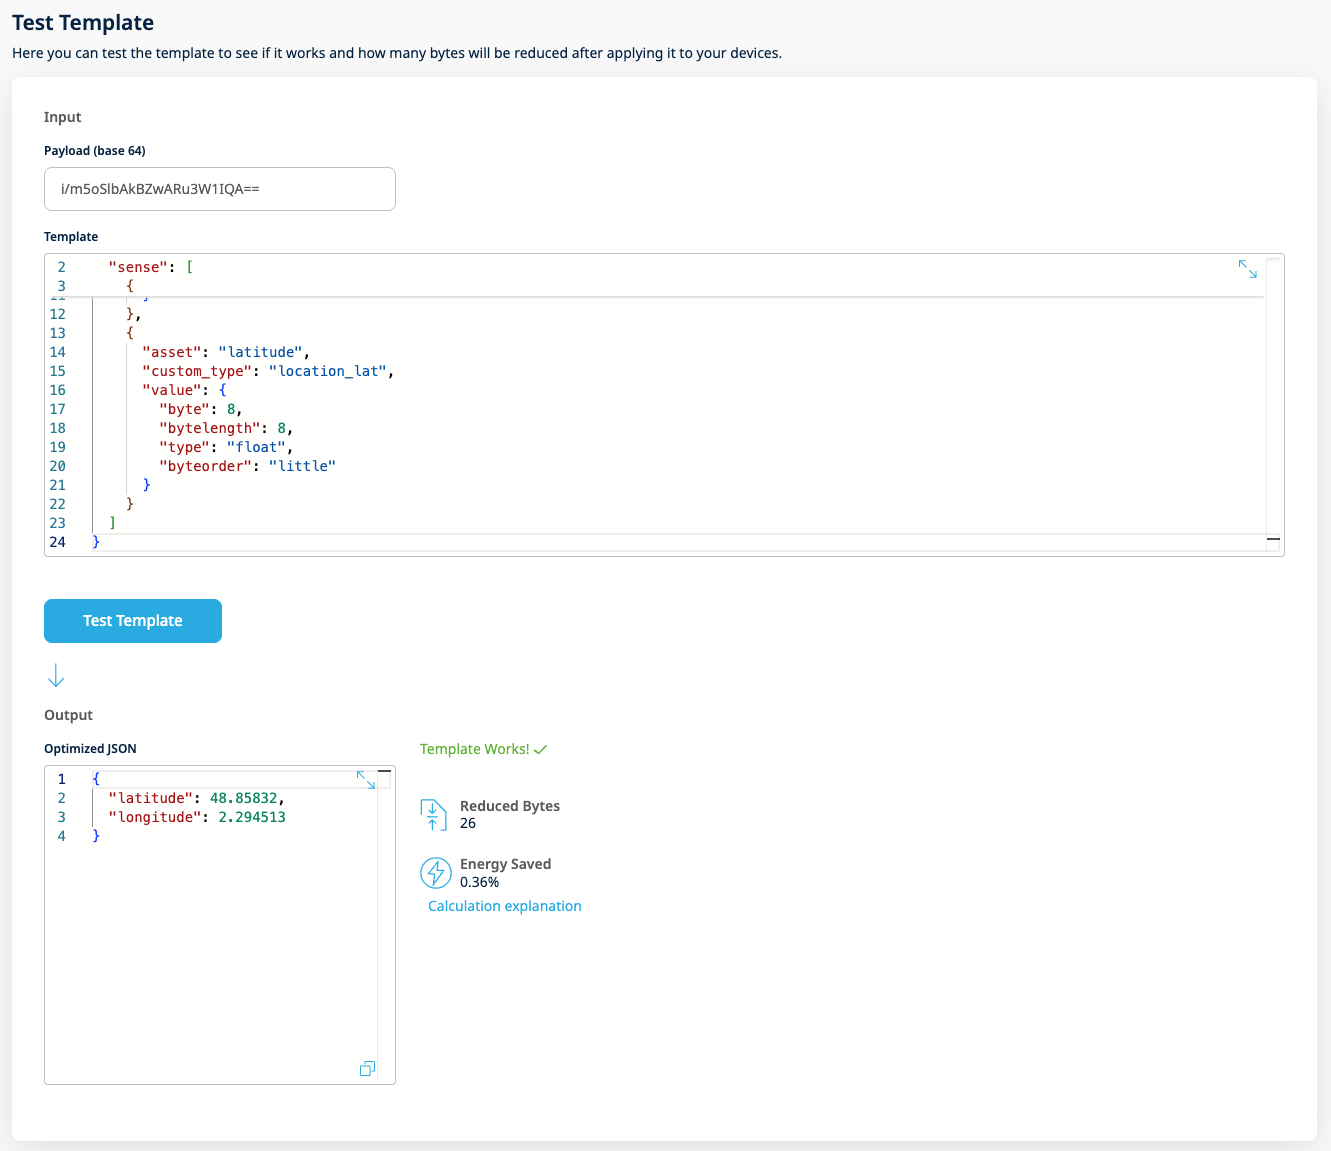This screenshot has width=1331, height=1151.
Task: Click the "sense": [ line in template
Action: [151, 267]
